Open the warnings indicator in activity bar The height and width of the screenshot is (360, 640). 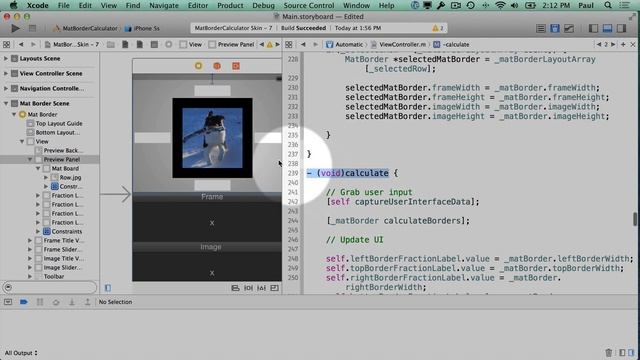(438, 28)
